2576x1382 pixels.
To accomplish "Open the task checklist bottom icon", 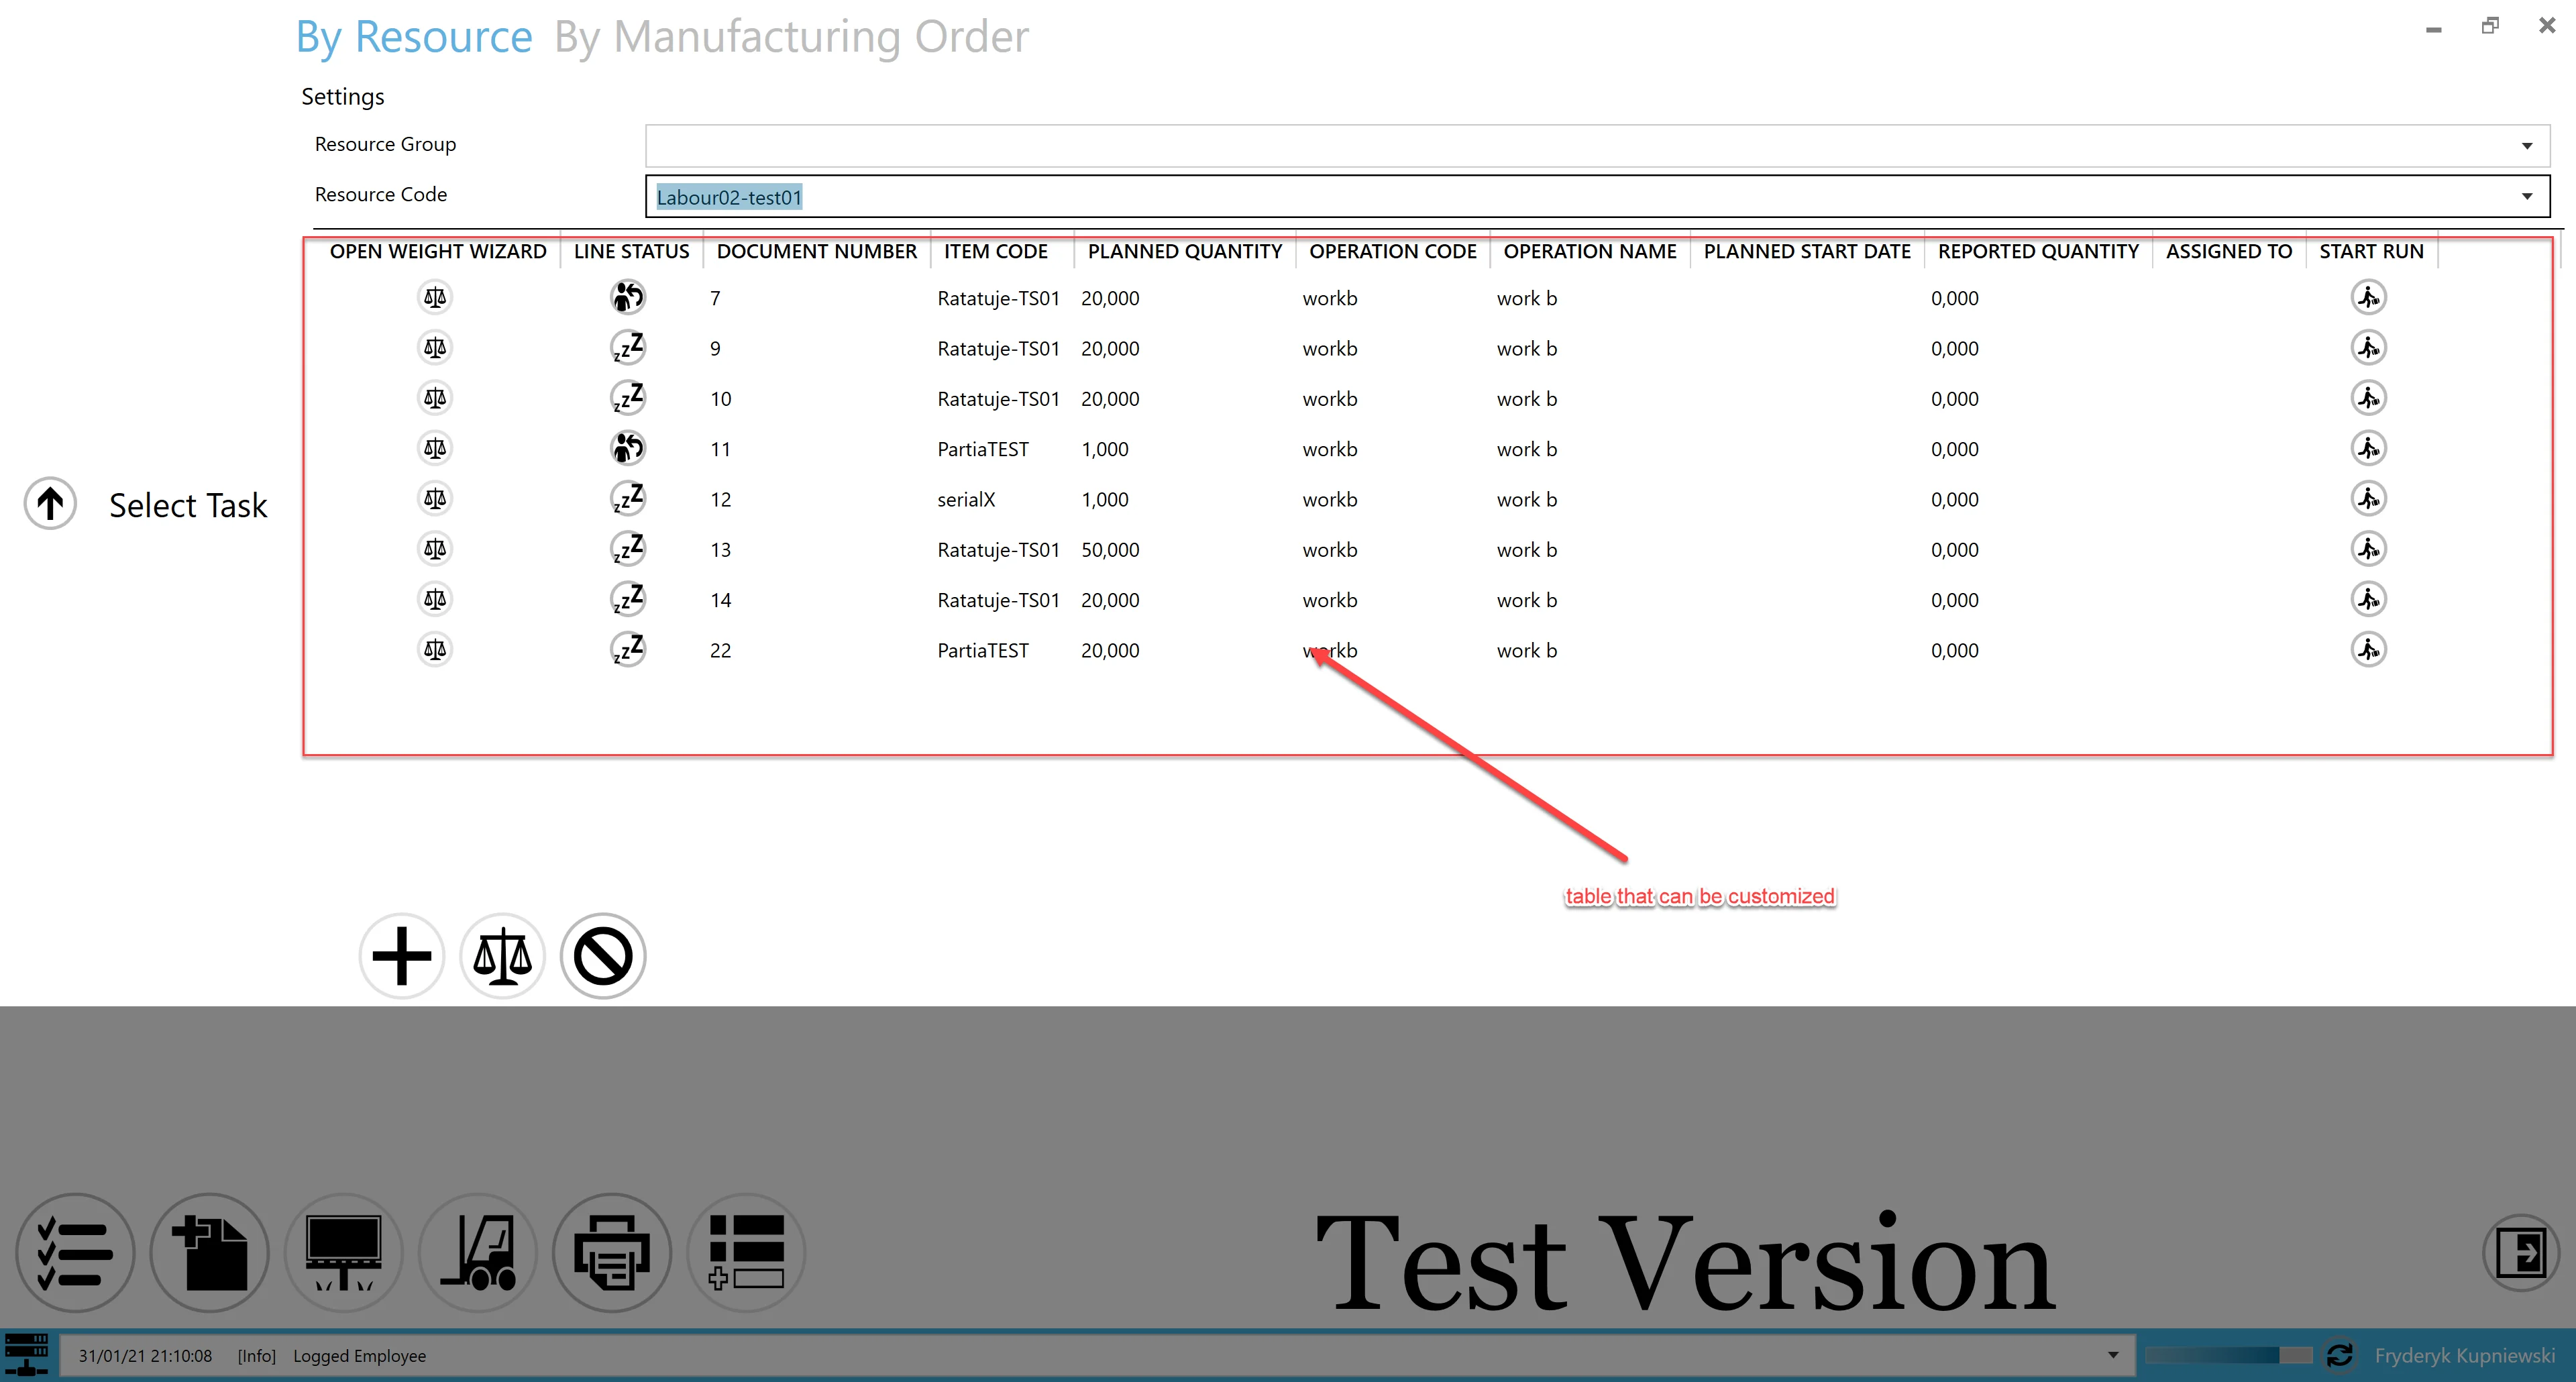I will [75, 1252].
